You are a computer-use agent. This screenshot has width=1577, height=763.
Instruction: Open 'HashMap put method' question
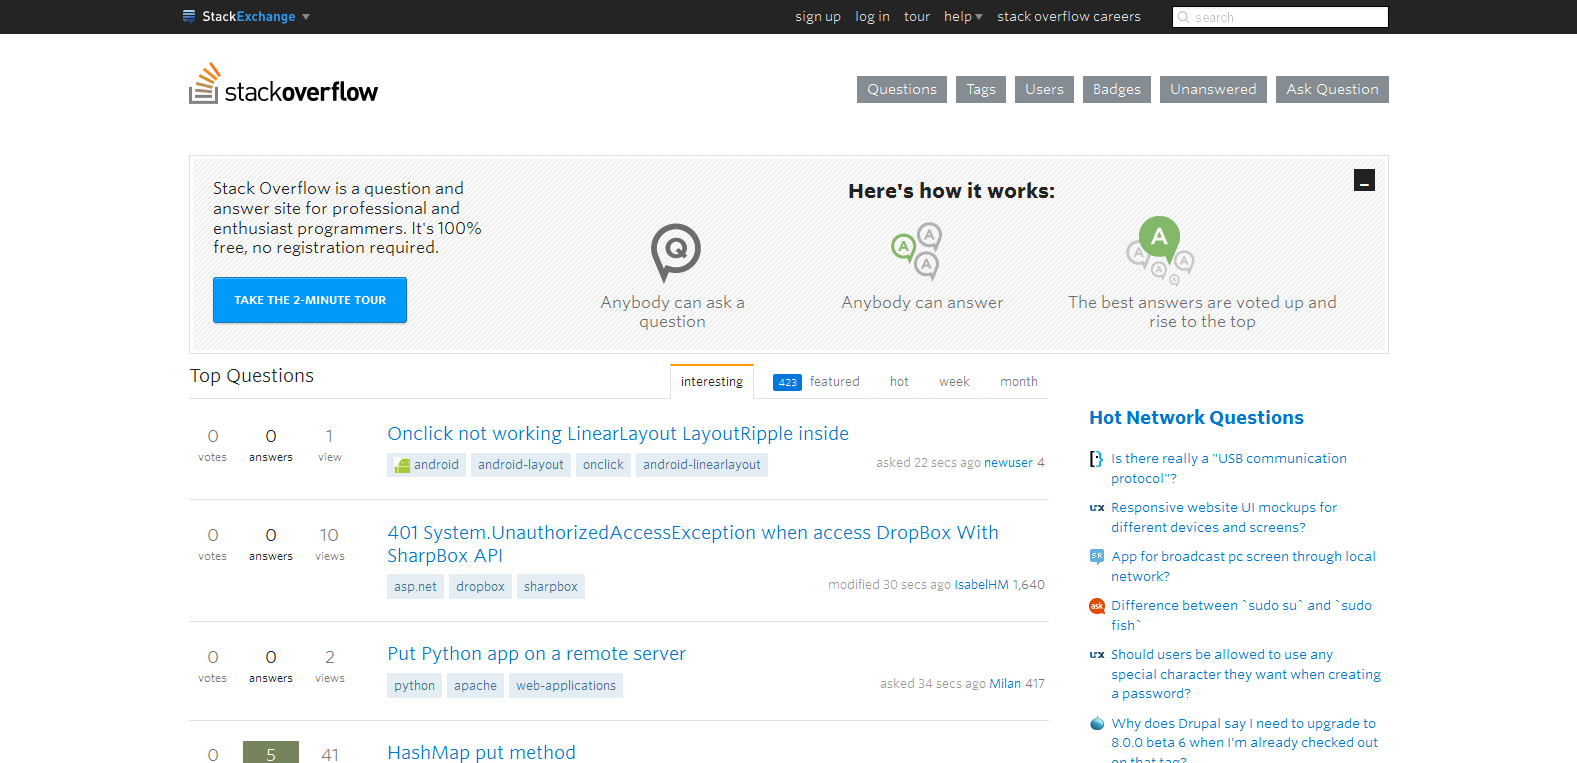[481, 752]
